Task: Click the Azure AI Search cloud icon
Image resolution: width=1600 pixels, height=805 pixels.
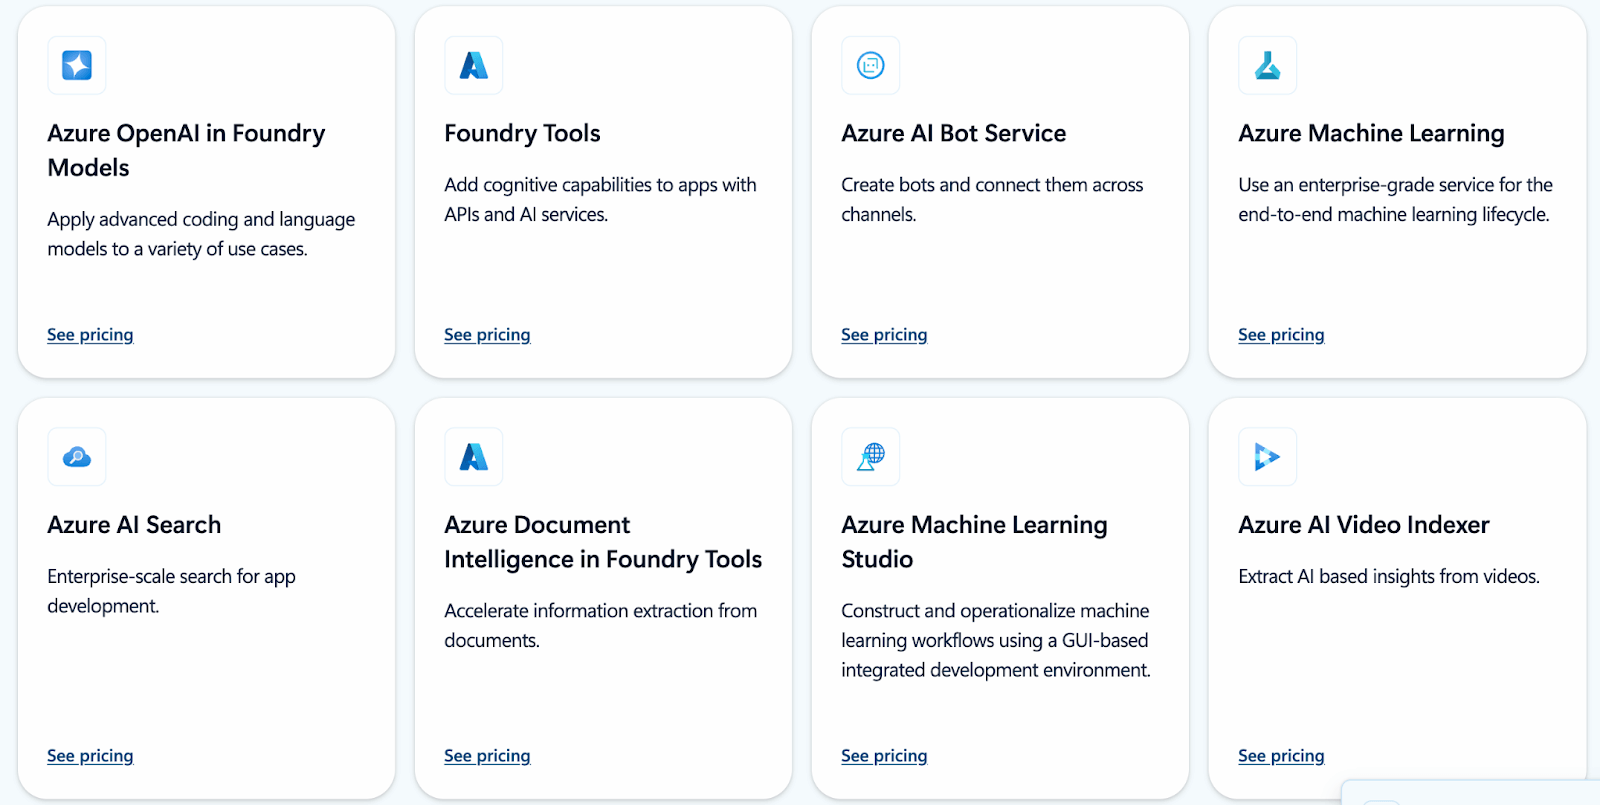Action: 77,457
